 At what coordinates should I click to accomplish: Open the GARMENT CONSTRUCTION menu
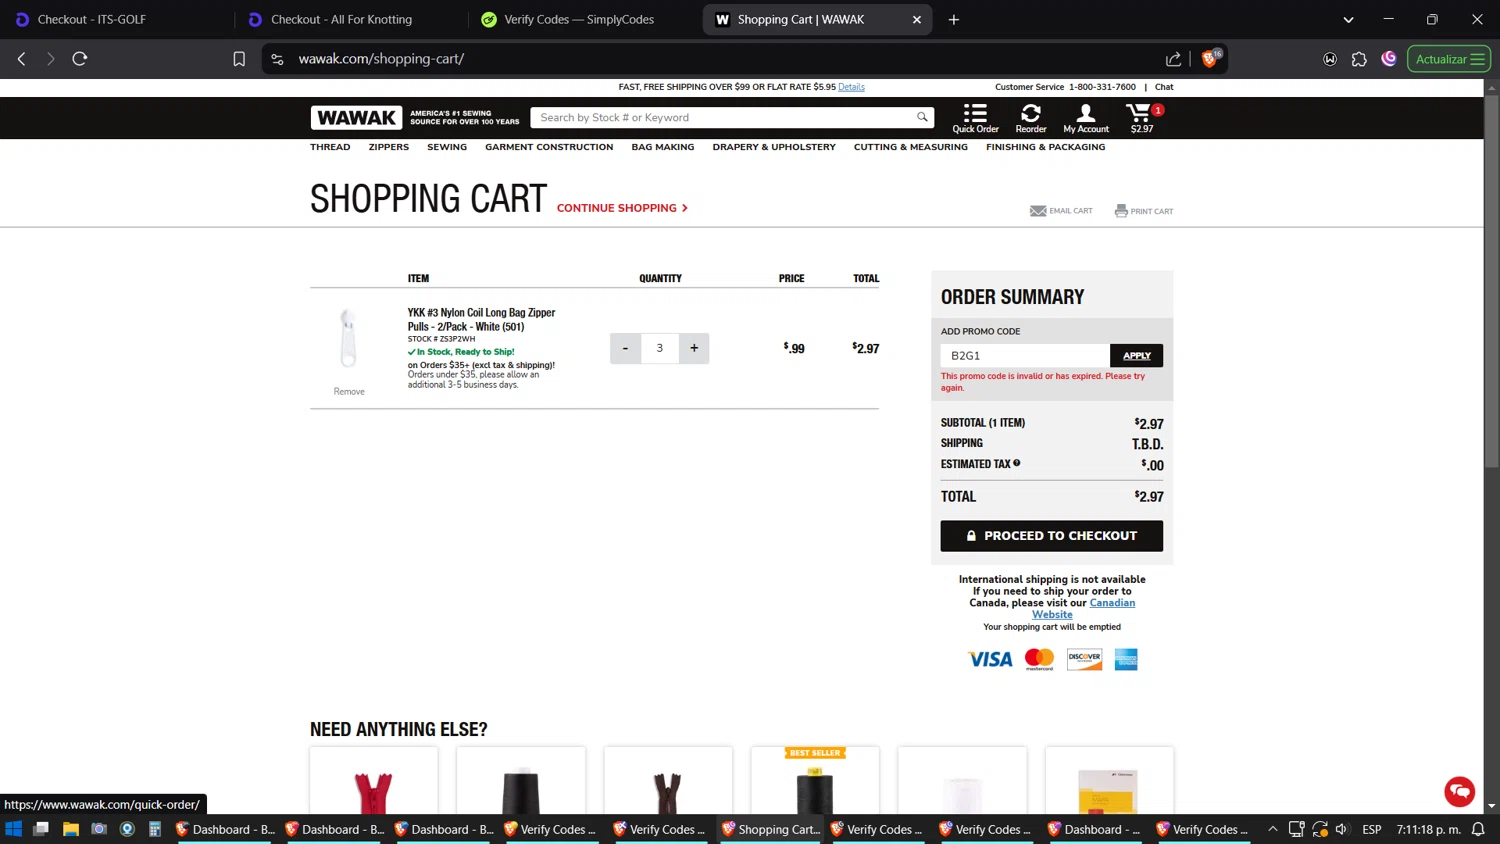(549, 147)
